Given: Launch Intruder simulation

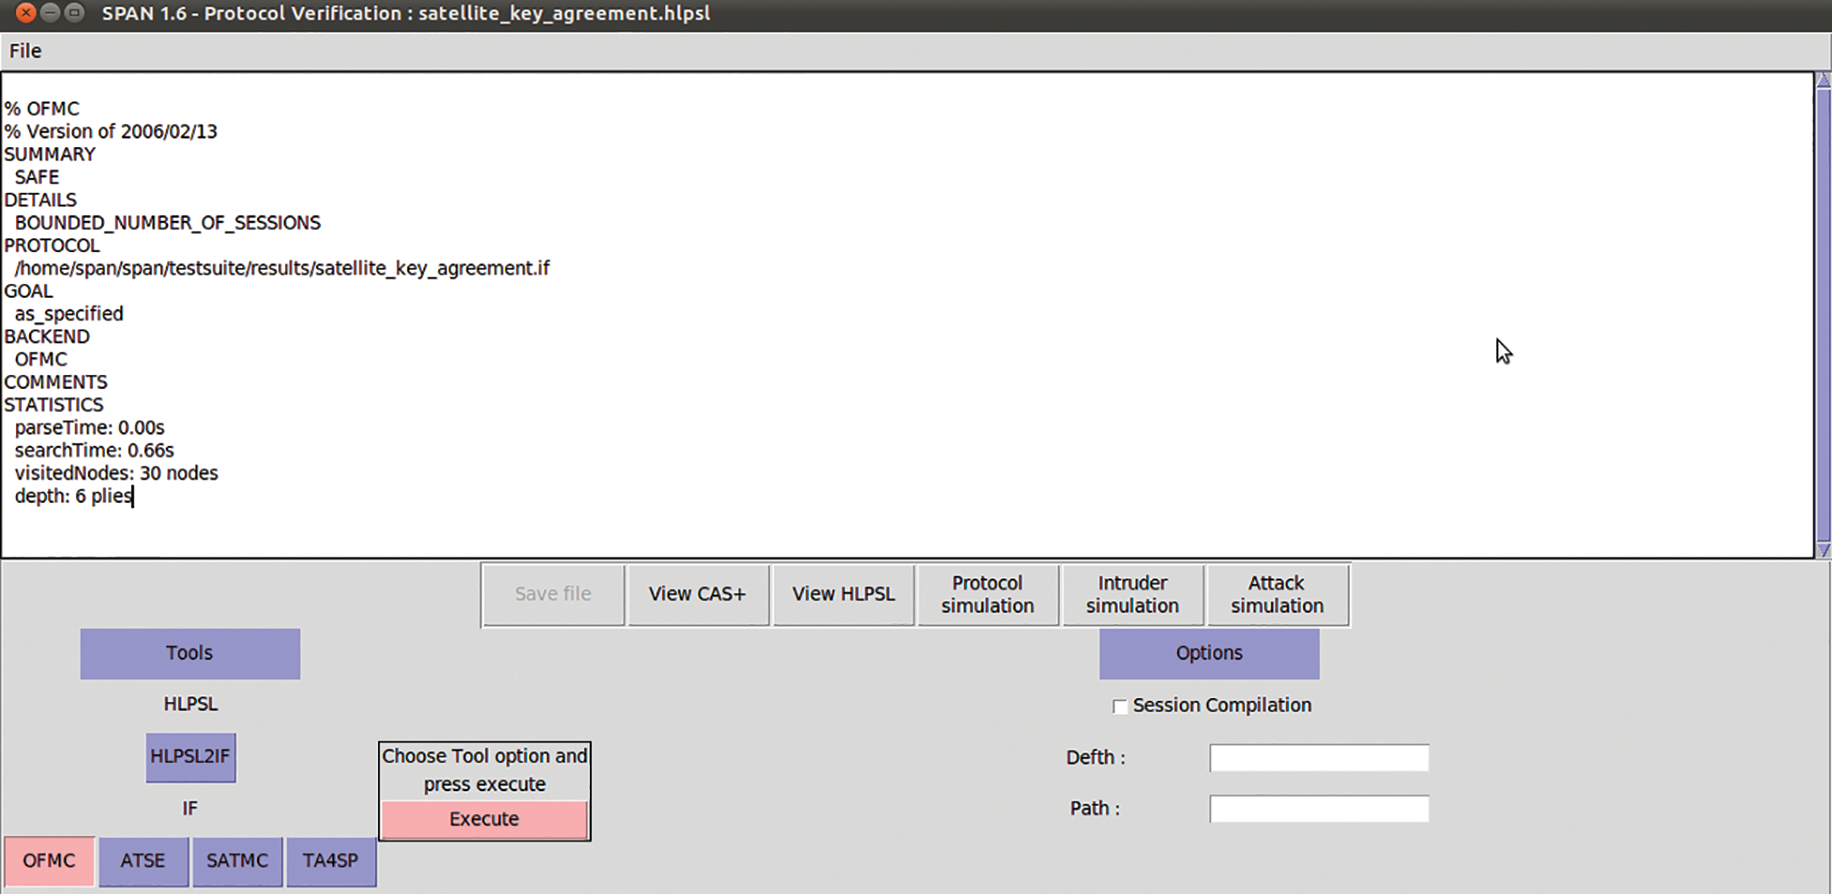Looking at the screenshot, I should tap(1132, 594).
